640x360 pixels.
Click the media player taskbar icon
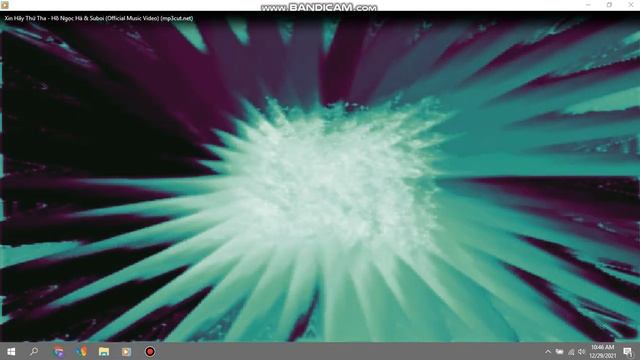(x=126, y=351)
